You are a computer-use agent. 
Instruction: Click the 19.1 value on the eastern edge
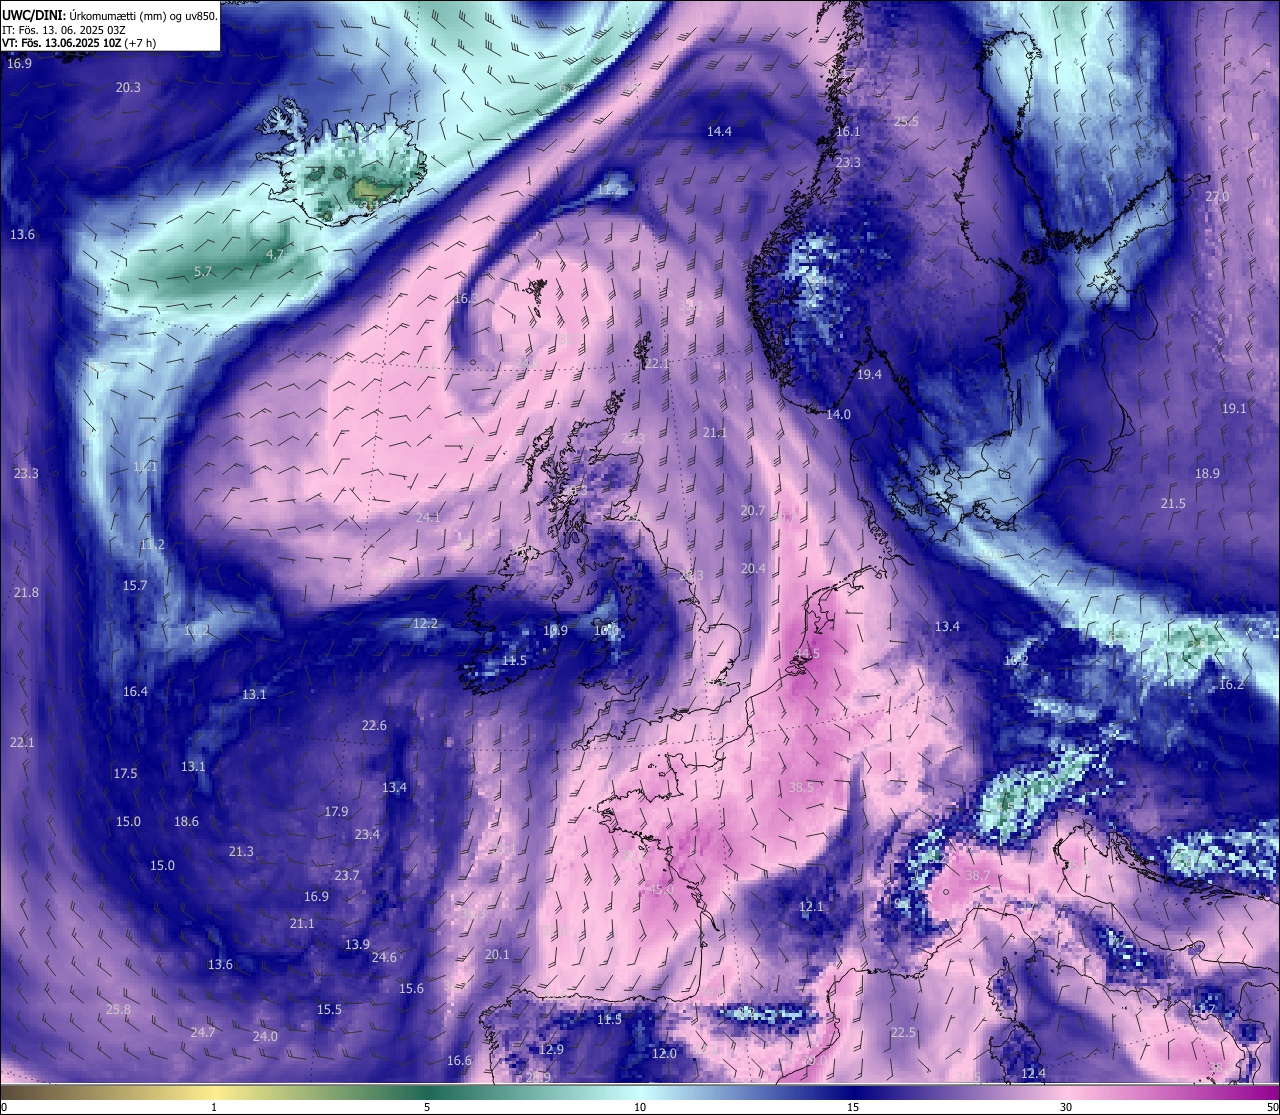point(1234,408)
